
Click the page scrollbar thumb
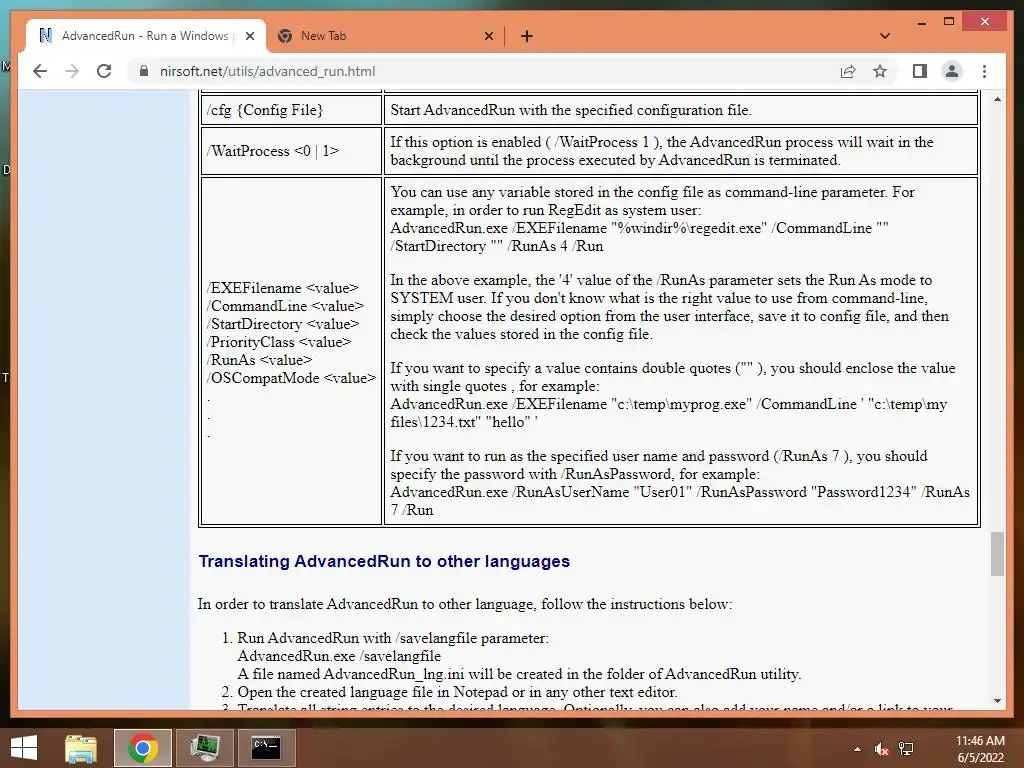pos(997,554)
